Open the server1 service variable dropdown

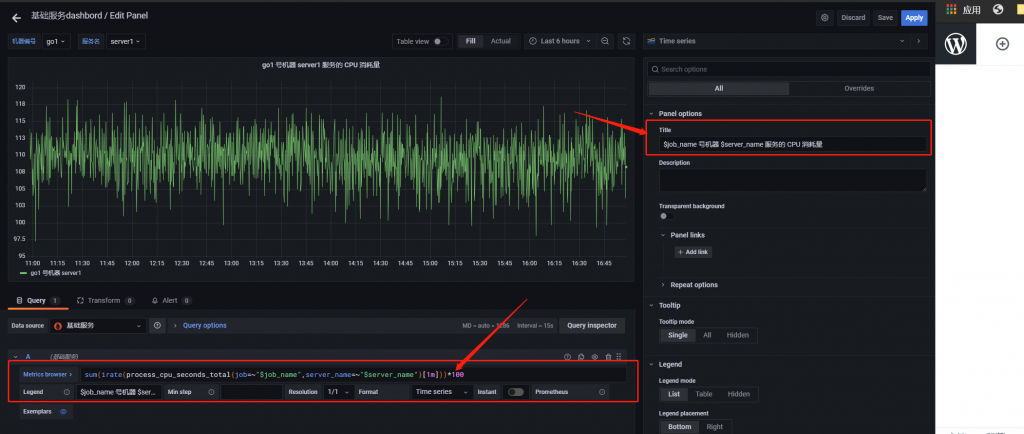(126, 41)
